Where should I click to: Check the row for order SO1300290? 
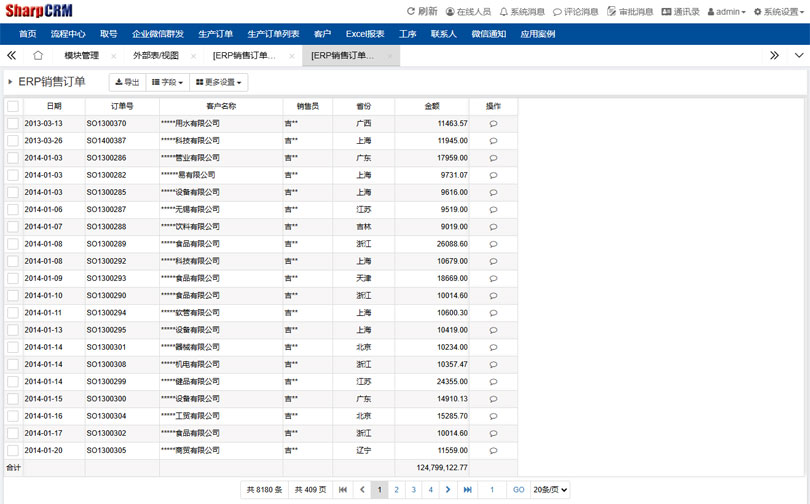(x=13, y=295)
